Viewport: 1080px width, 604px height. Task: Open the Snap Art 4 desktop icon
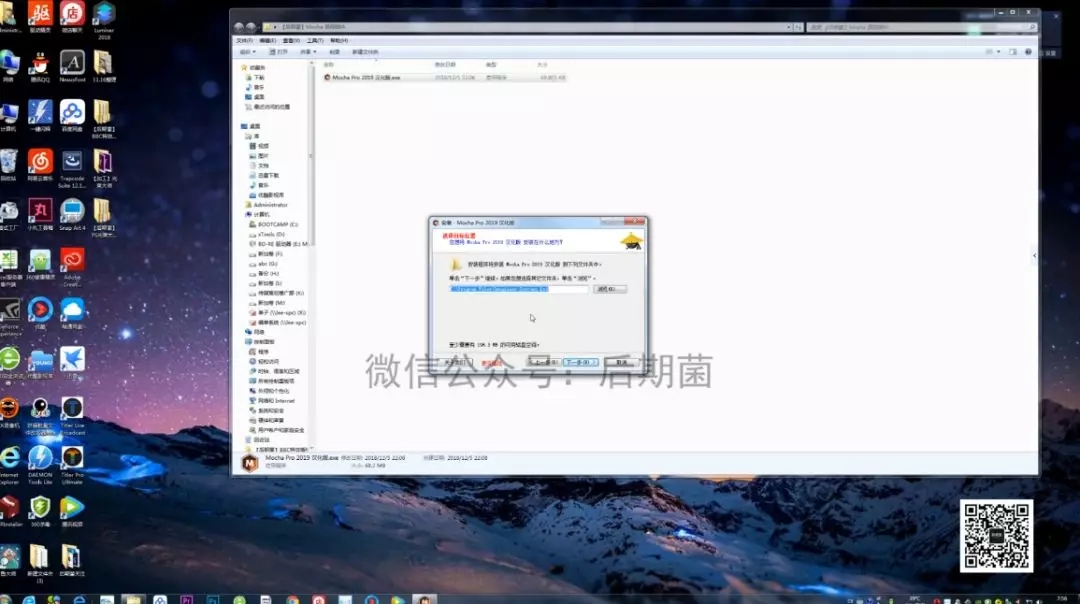point(72,212)
